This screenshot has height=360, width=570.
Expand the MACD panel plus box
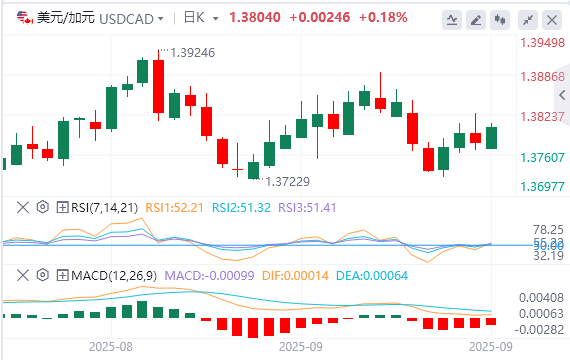63,276
